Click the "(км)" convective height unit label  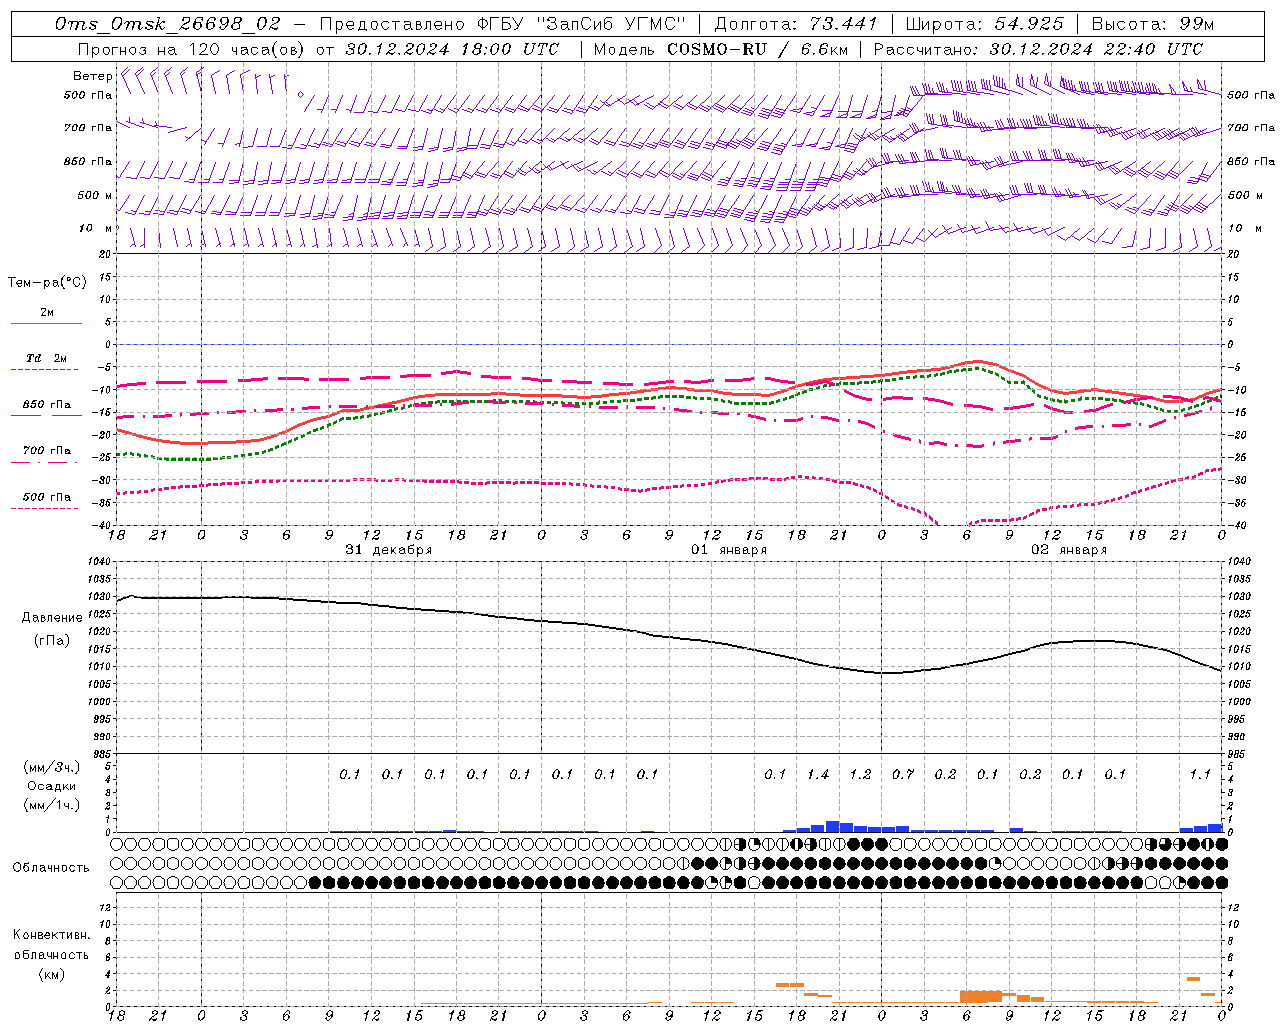click(x=51, y=975)
